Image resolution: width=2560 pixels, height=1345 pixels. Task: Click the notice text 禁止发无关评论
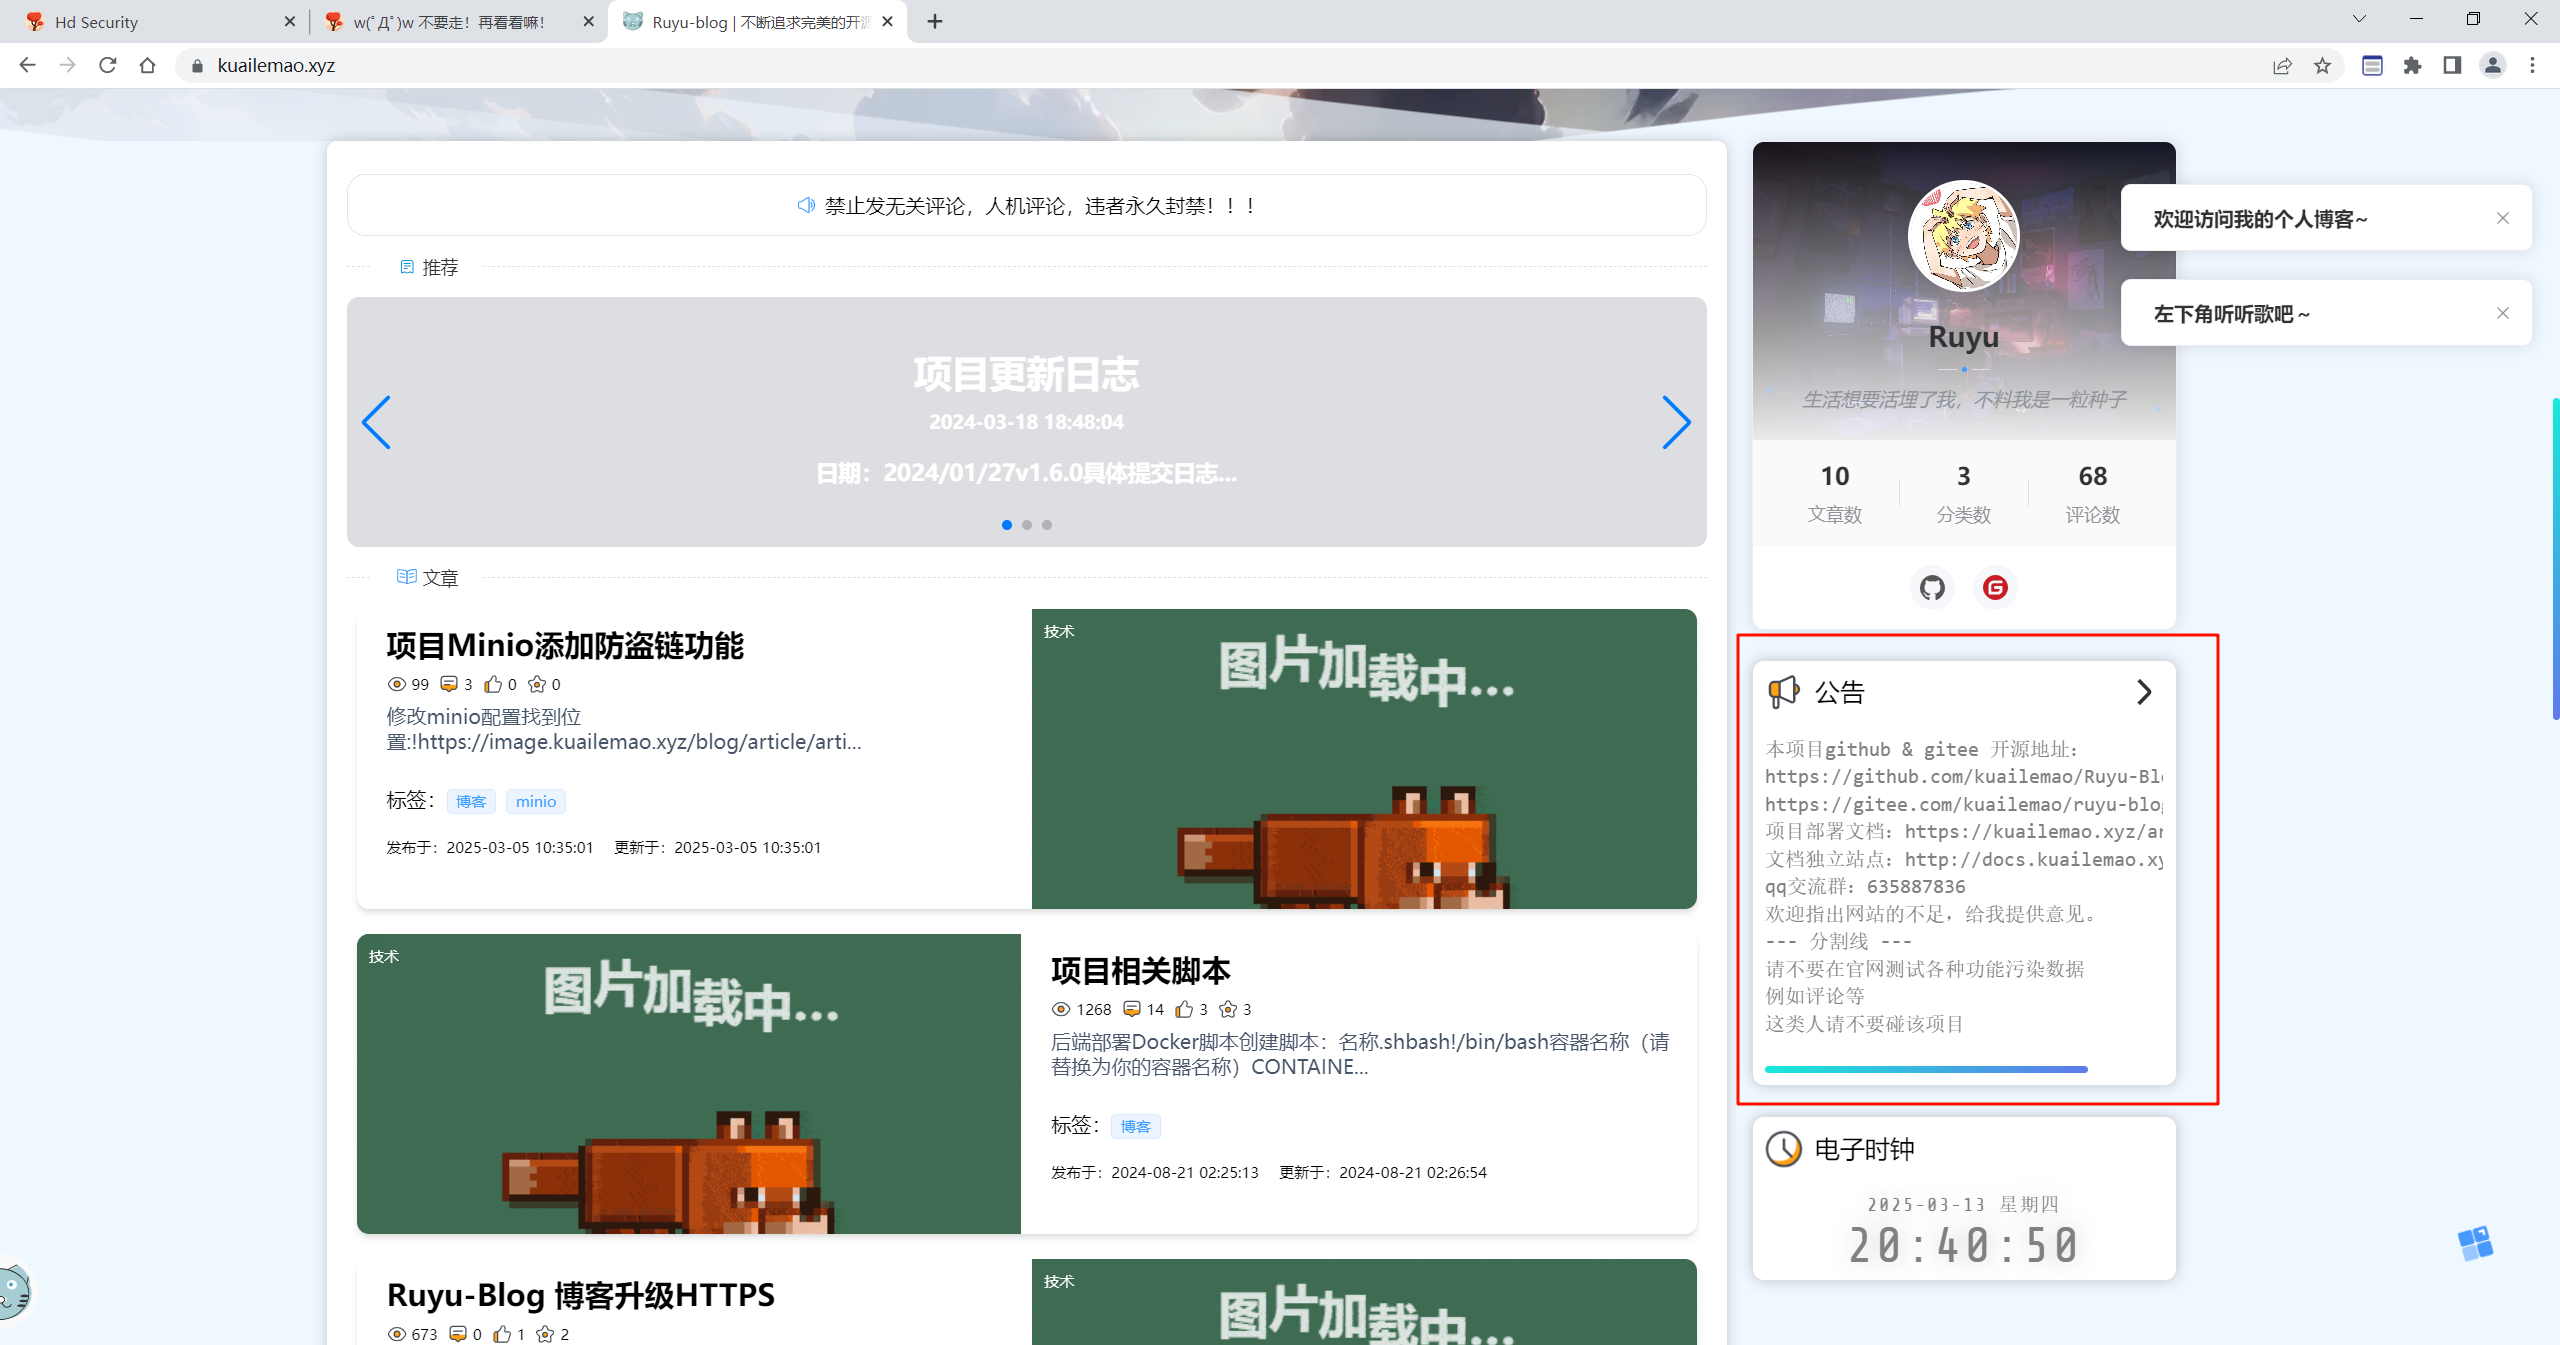click(1040, 206)
